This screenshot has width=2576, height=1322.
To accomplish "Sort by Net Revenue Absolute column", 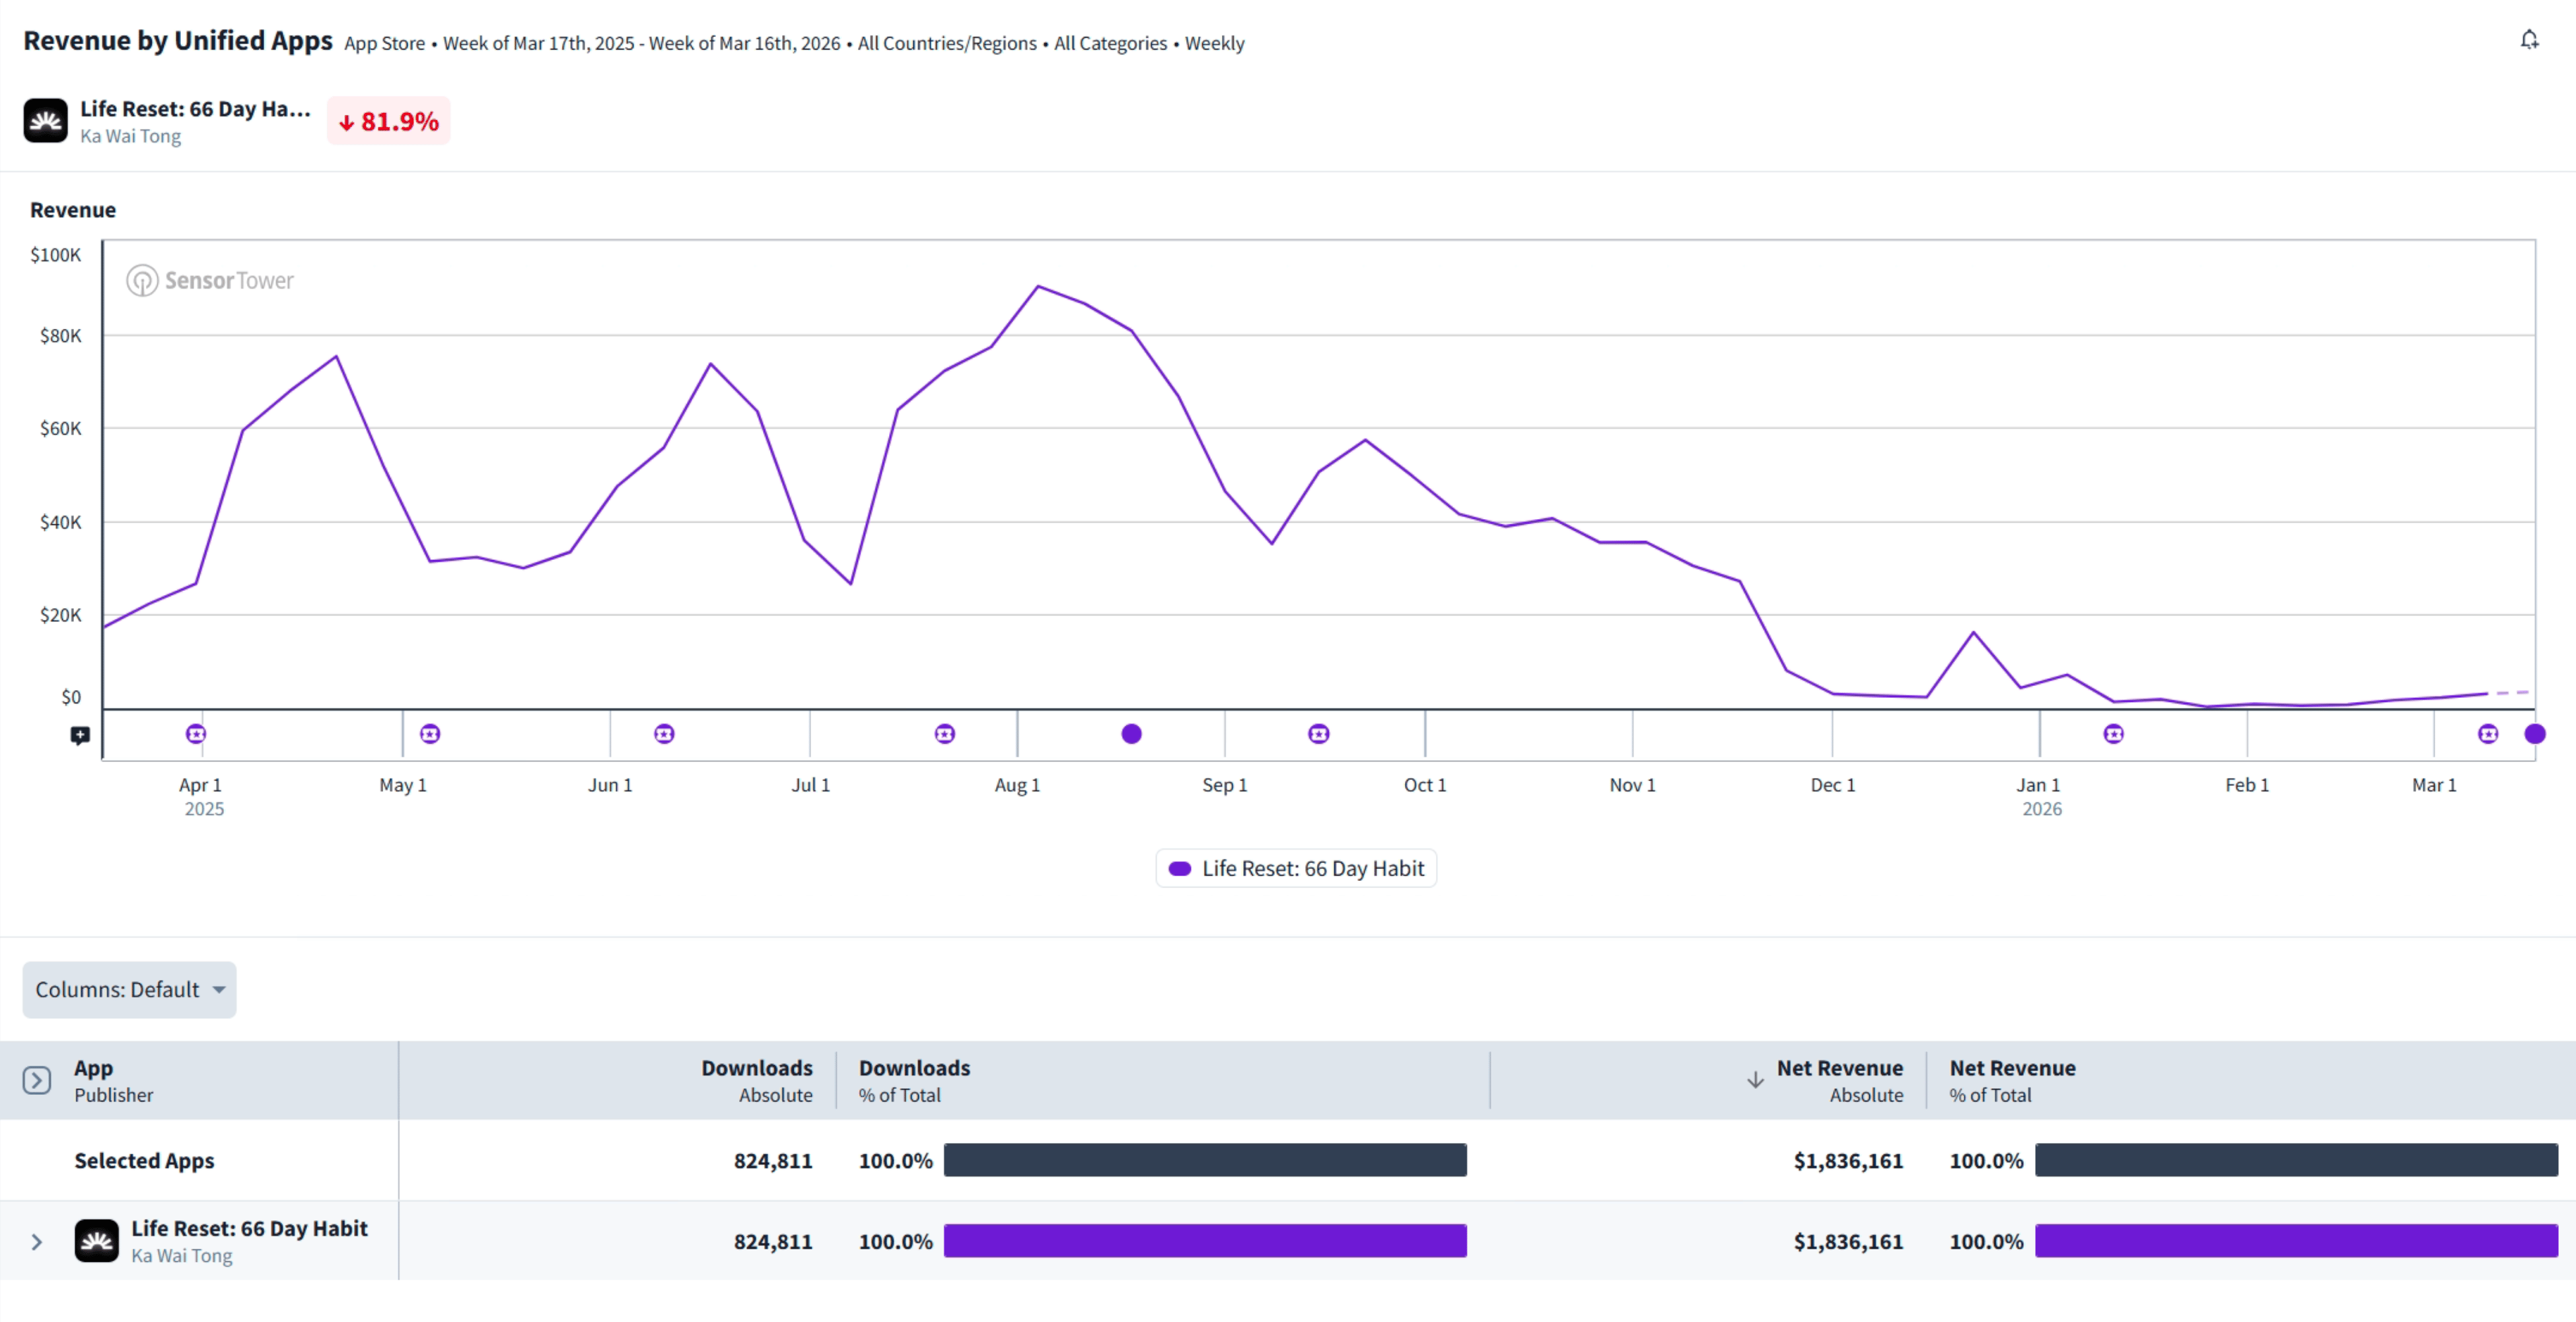I will [x=1839, y=1080].
